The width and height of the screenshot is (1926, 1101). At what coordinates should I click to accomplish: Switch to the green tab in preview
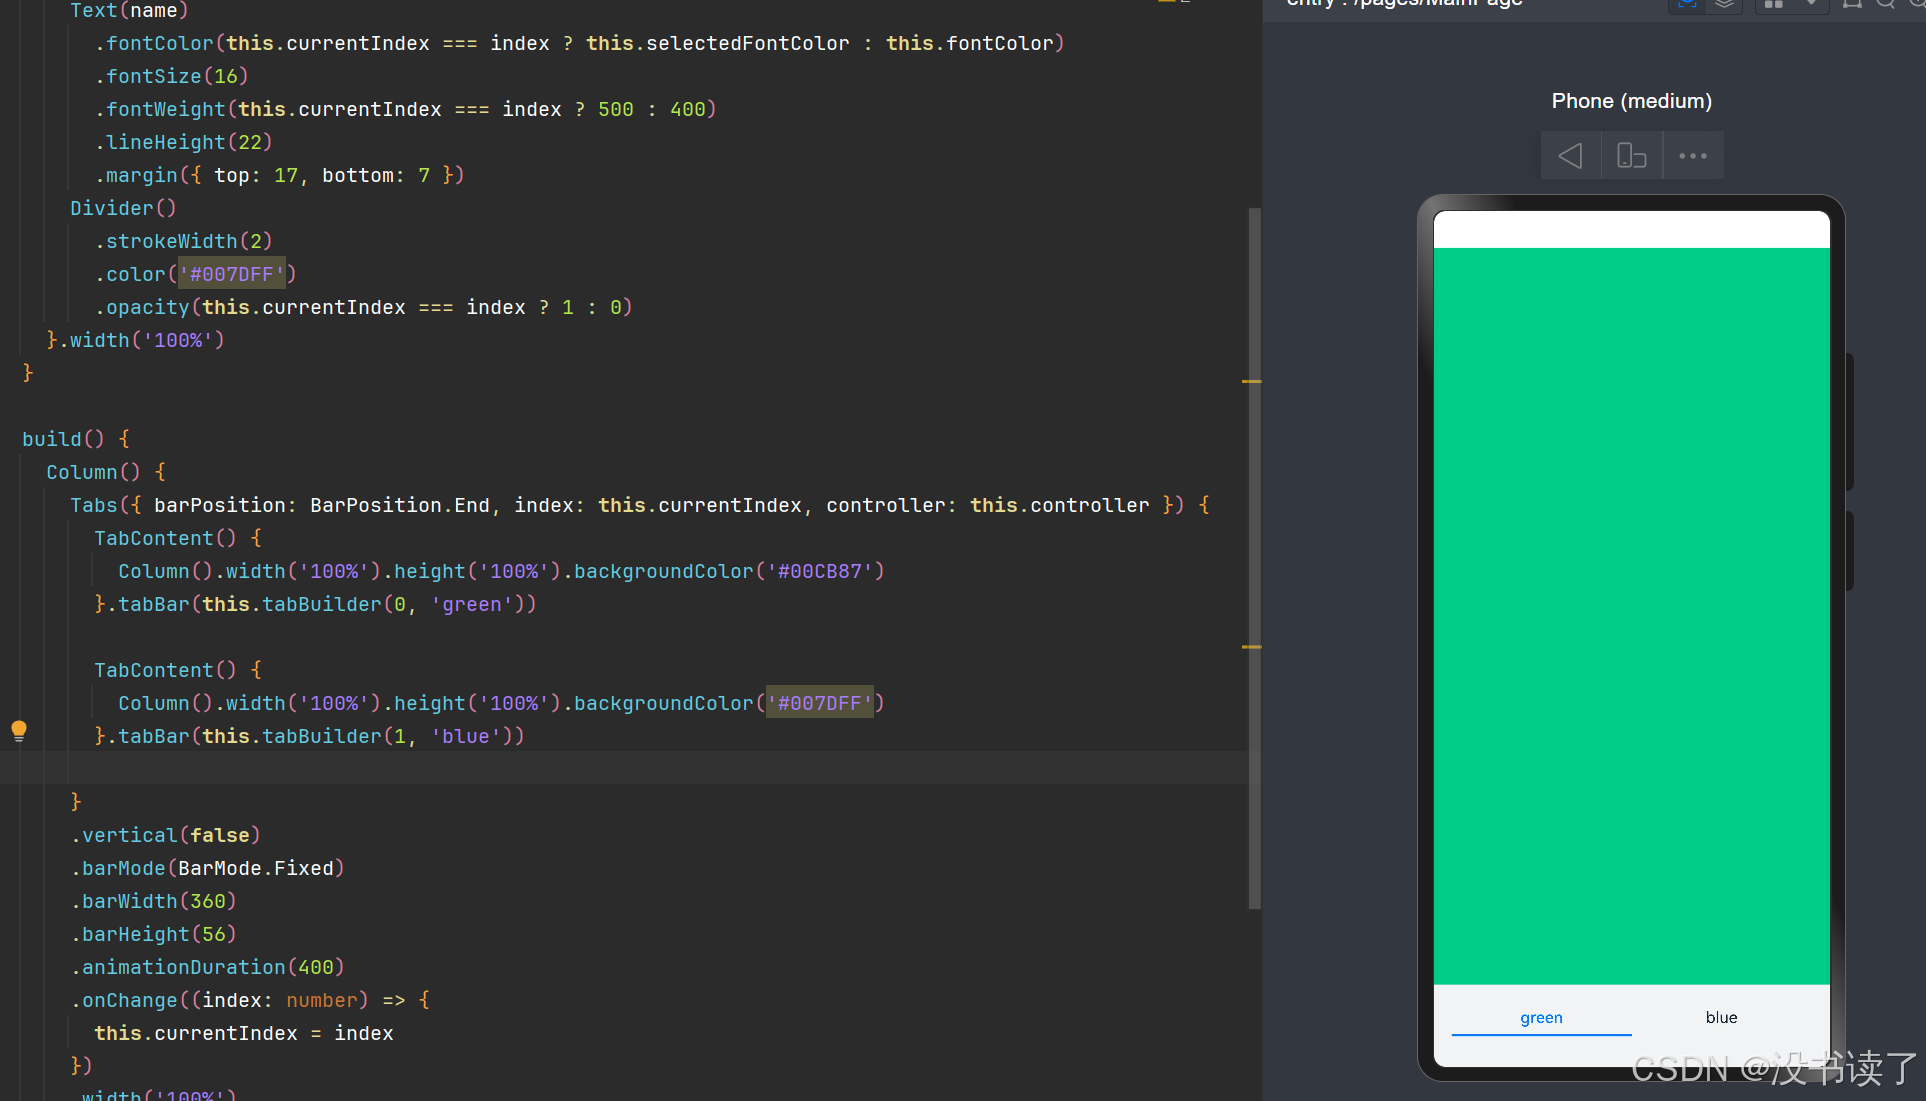(x=1541, y=1018)
